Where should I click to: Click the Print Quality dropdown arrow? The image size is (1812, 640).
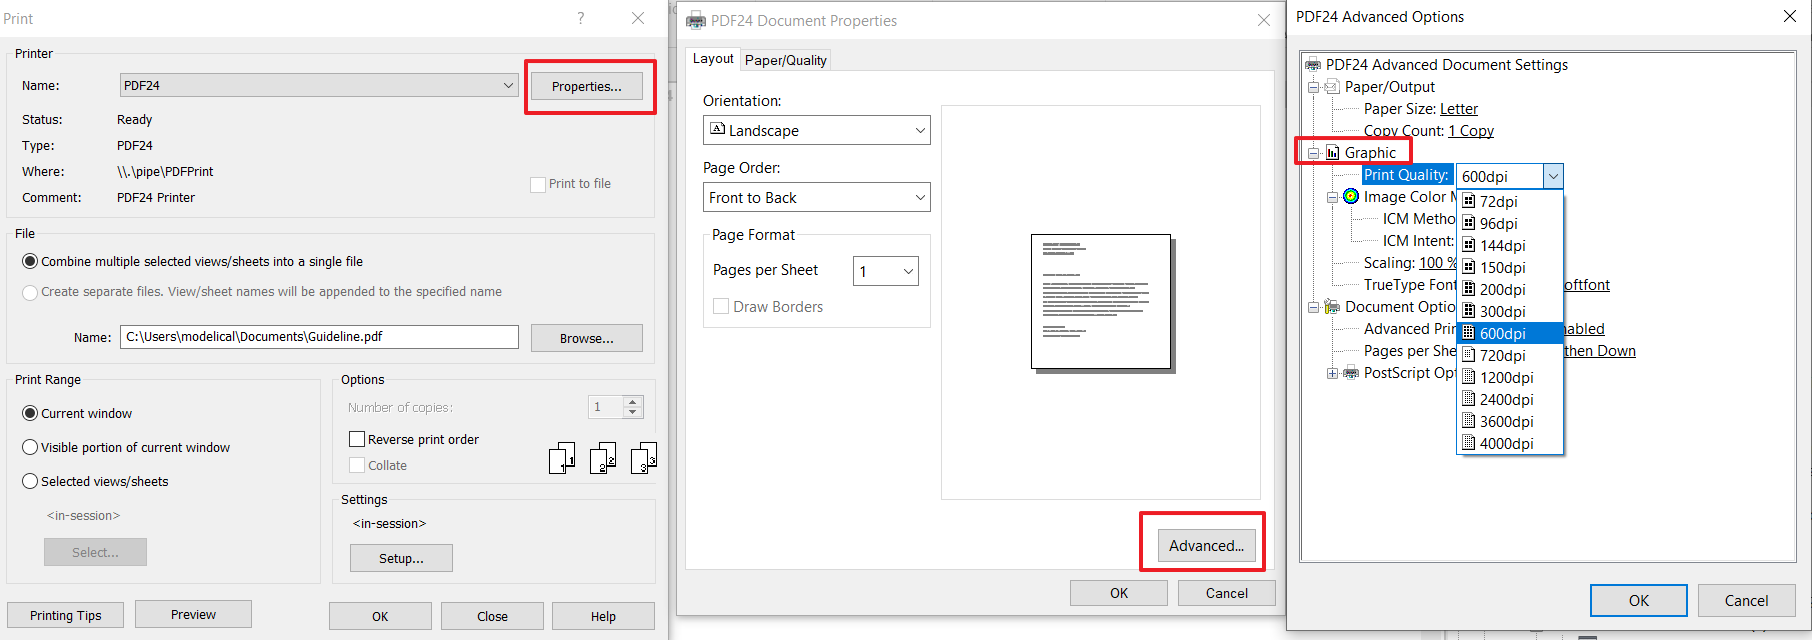pos(1553,176)
